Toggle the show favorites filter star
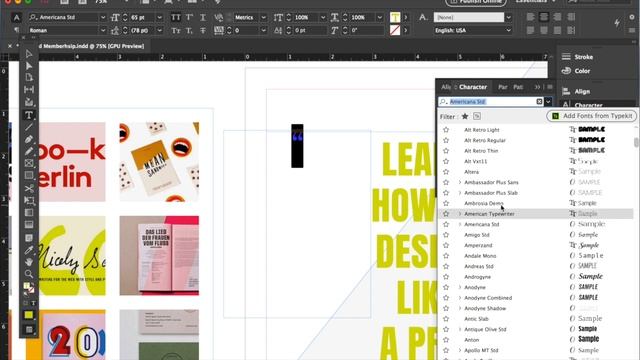This screenshot has height=360, width=640. point(465,116)
